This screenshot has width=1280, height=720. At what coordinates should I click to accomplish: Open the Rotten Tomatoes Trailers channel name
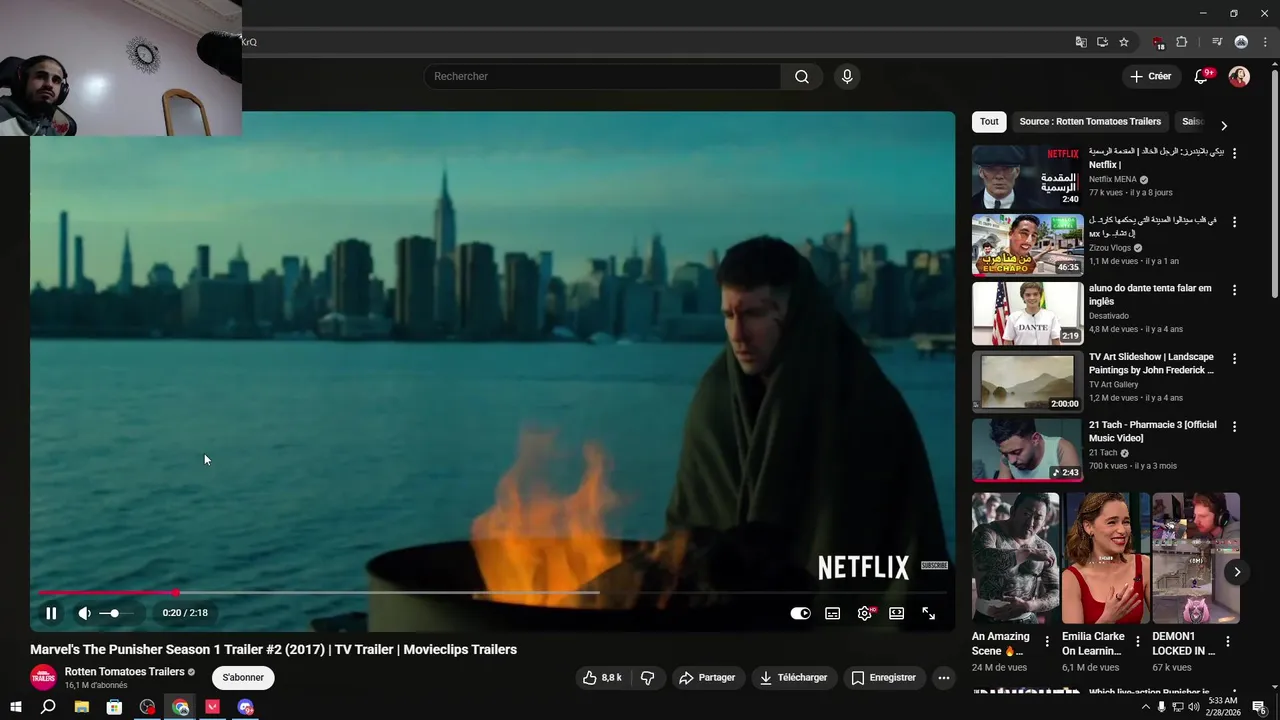coord(124,672)
